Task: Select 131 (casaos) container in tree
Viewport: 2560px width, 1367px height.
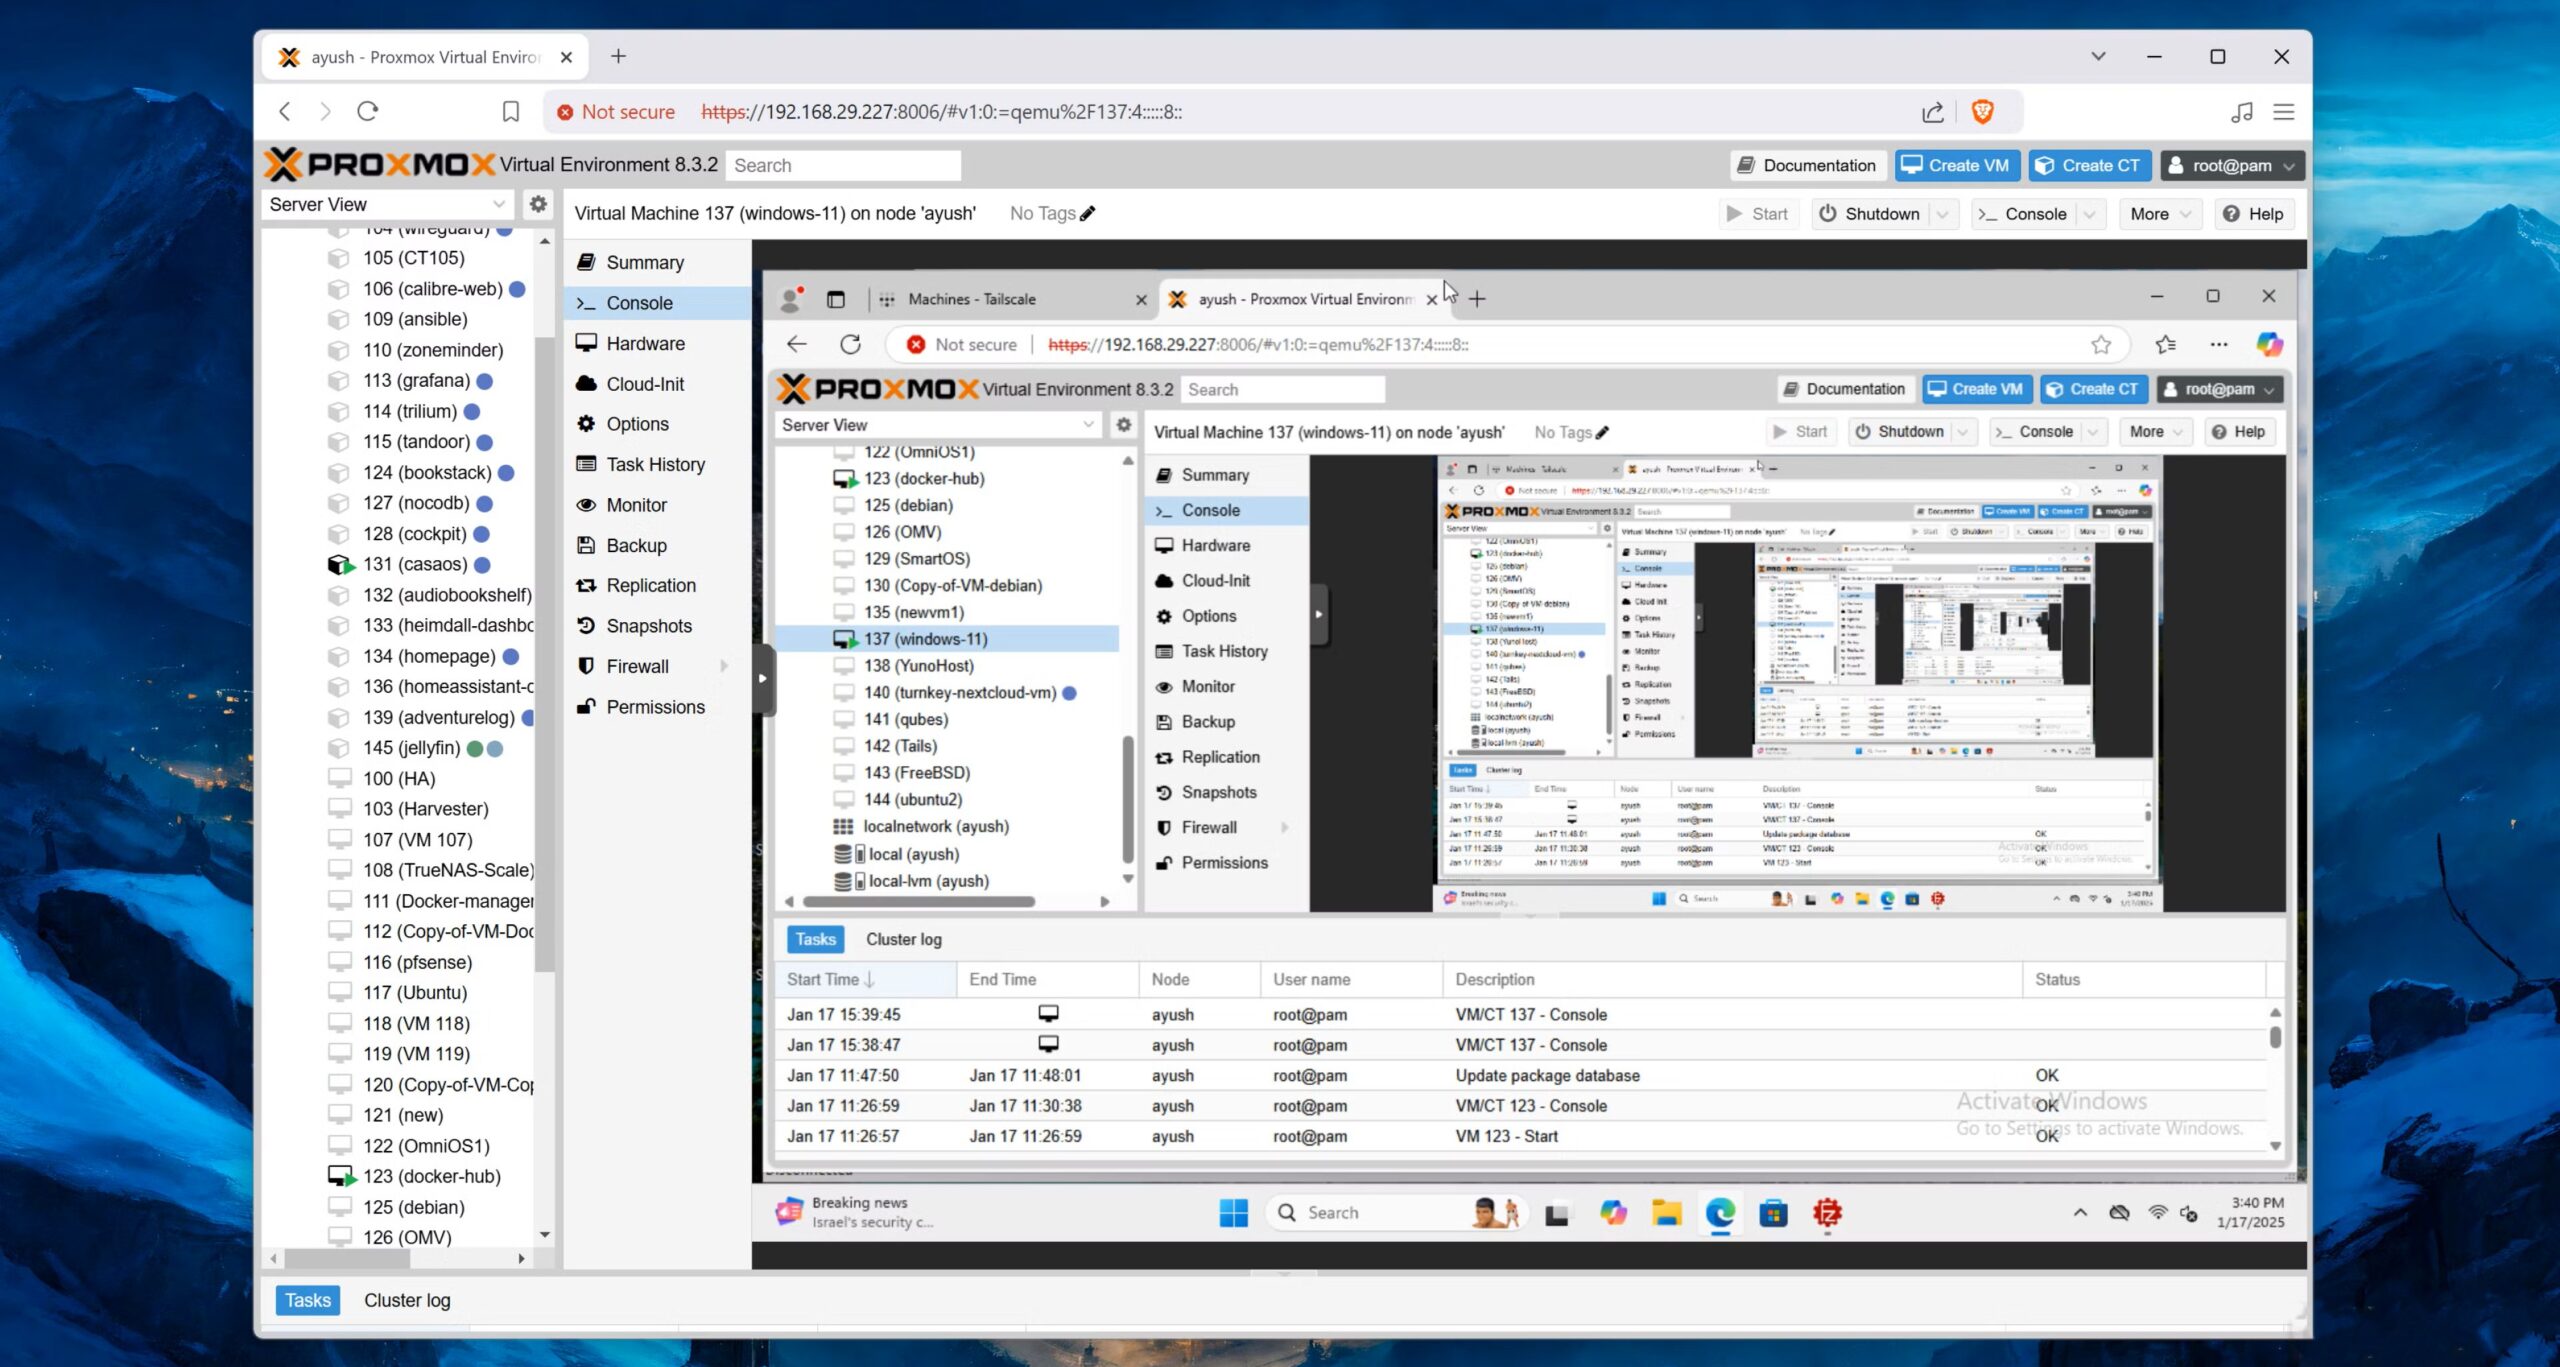Action: coord(415,564)
